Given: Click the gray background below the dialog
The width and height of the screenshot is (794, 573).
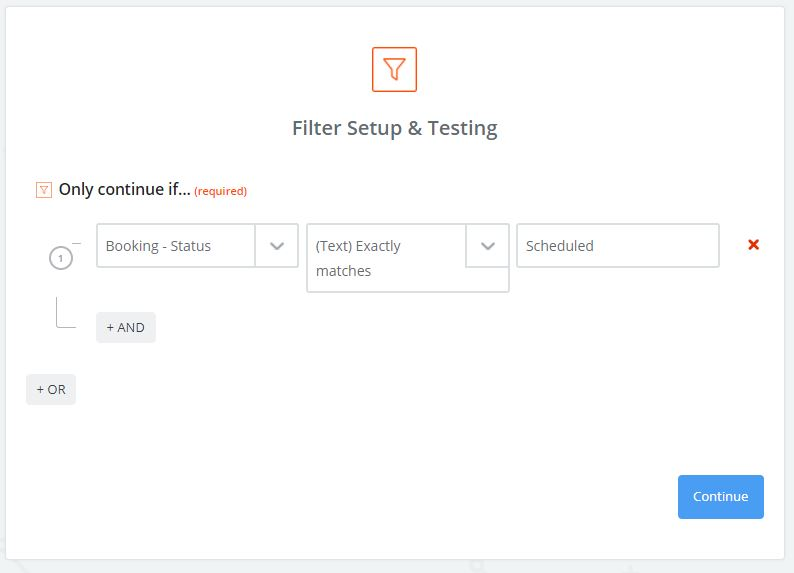Looking at the screenshot, I should tap(400, 566).
